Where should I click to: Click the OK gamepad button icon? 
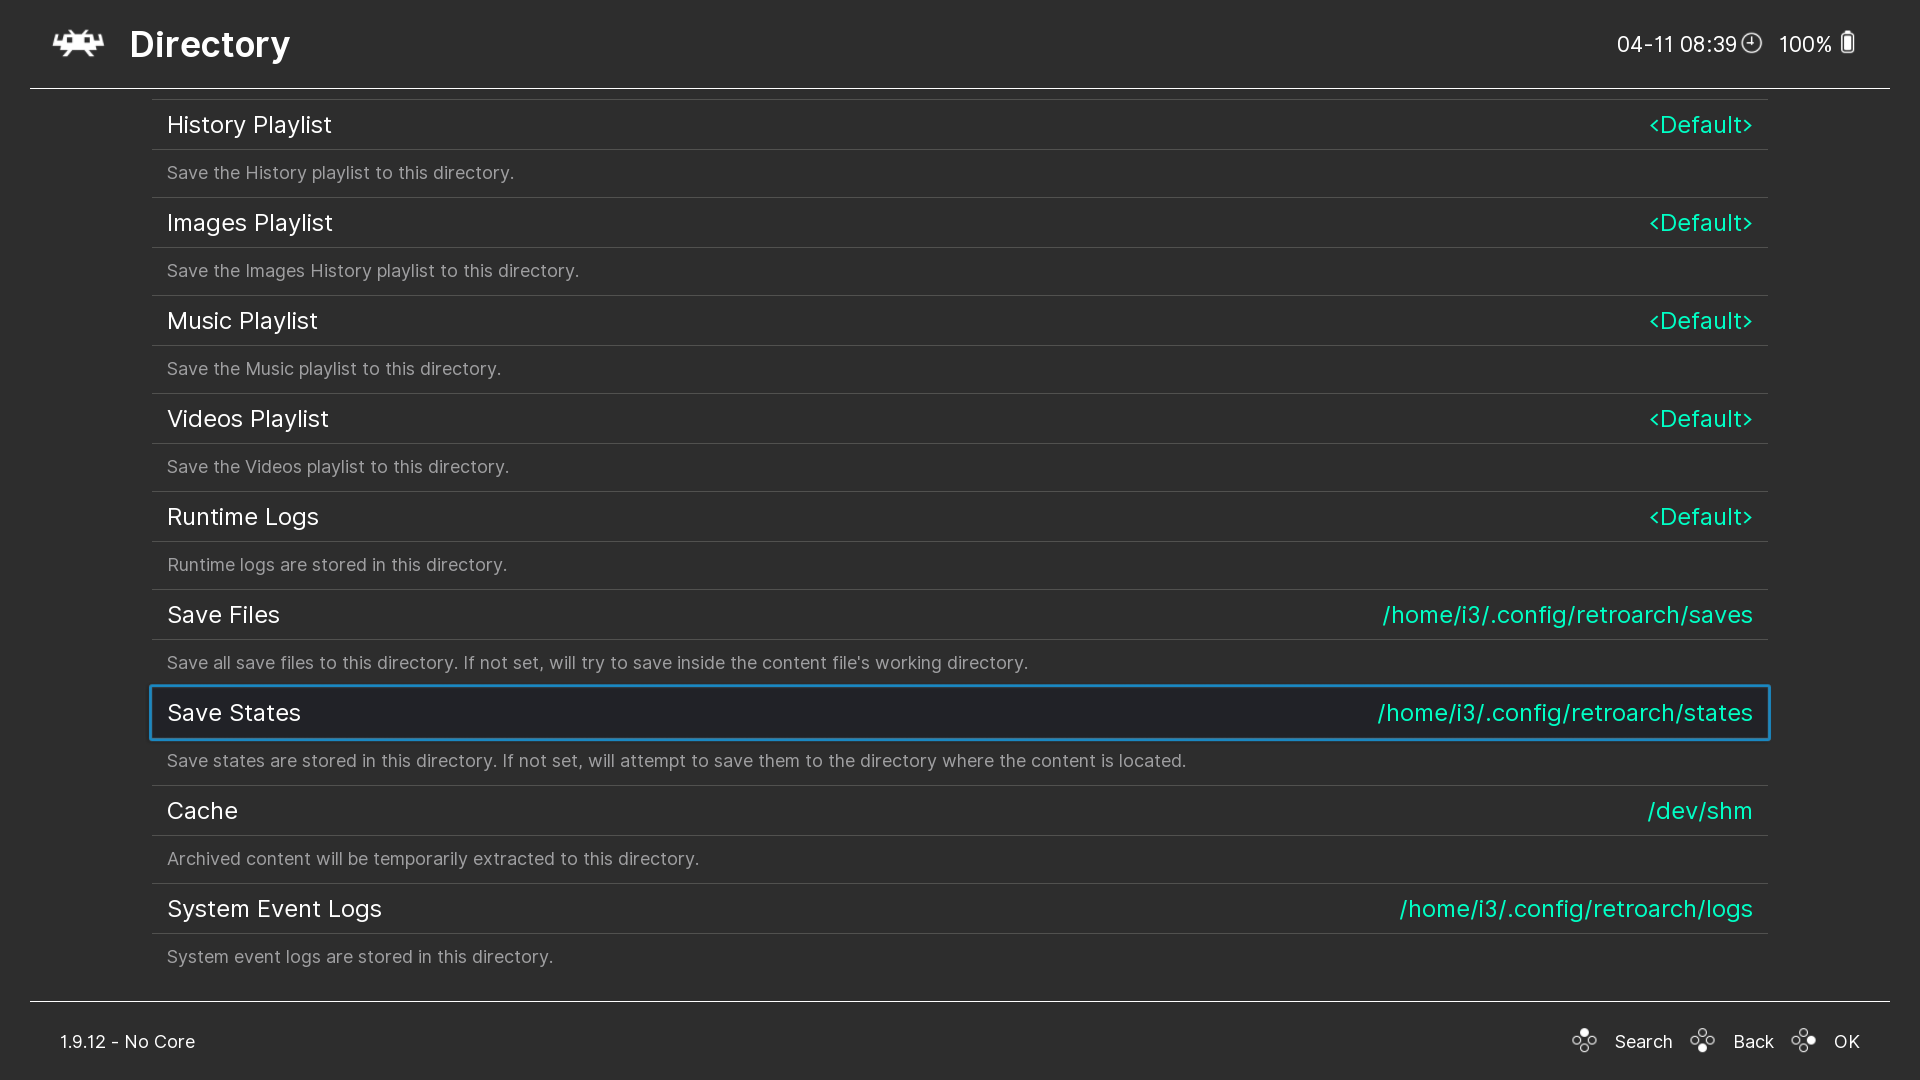[1803, 1041]
